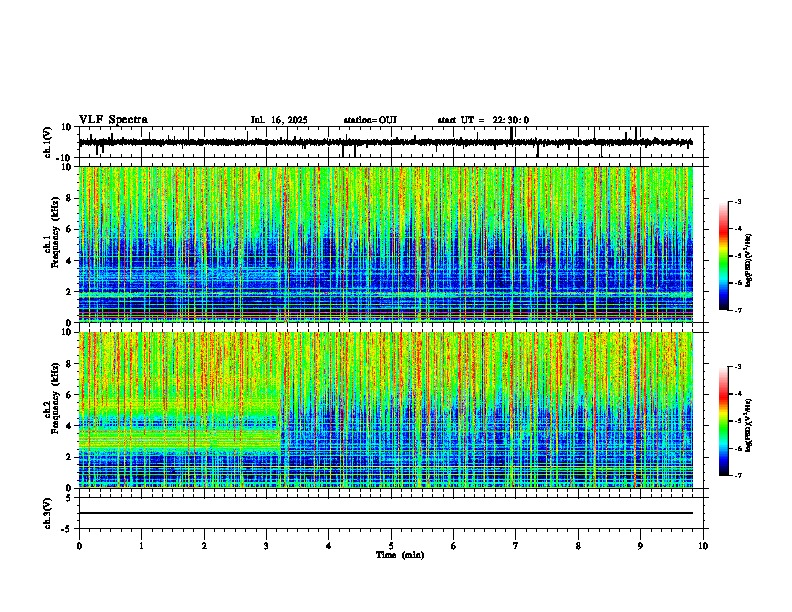
Task: Click the "4" tick on the time axis
Action: pos(329,546)
